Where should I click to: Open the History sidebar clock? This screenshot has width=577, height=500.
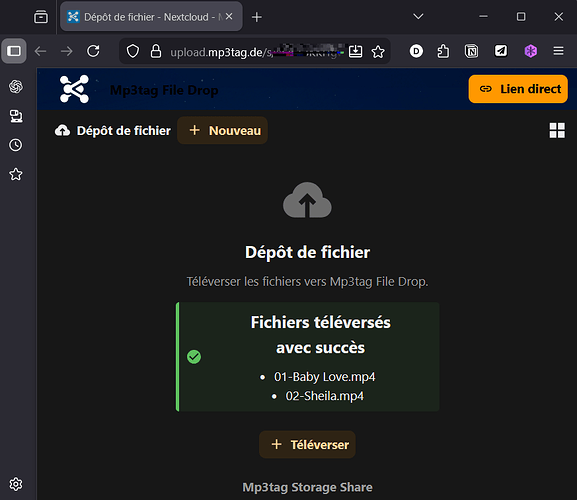(16, 145)
